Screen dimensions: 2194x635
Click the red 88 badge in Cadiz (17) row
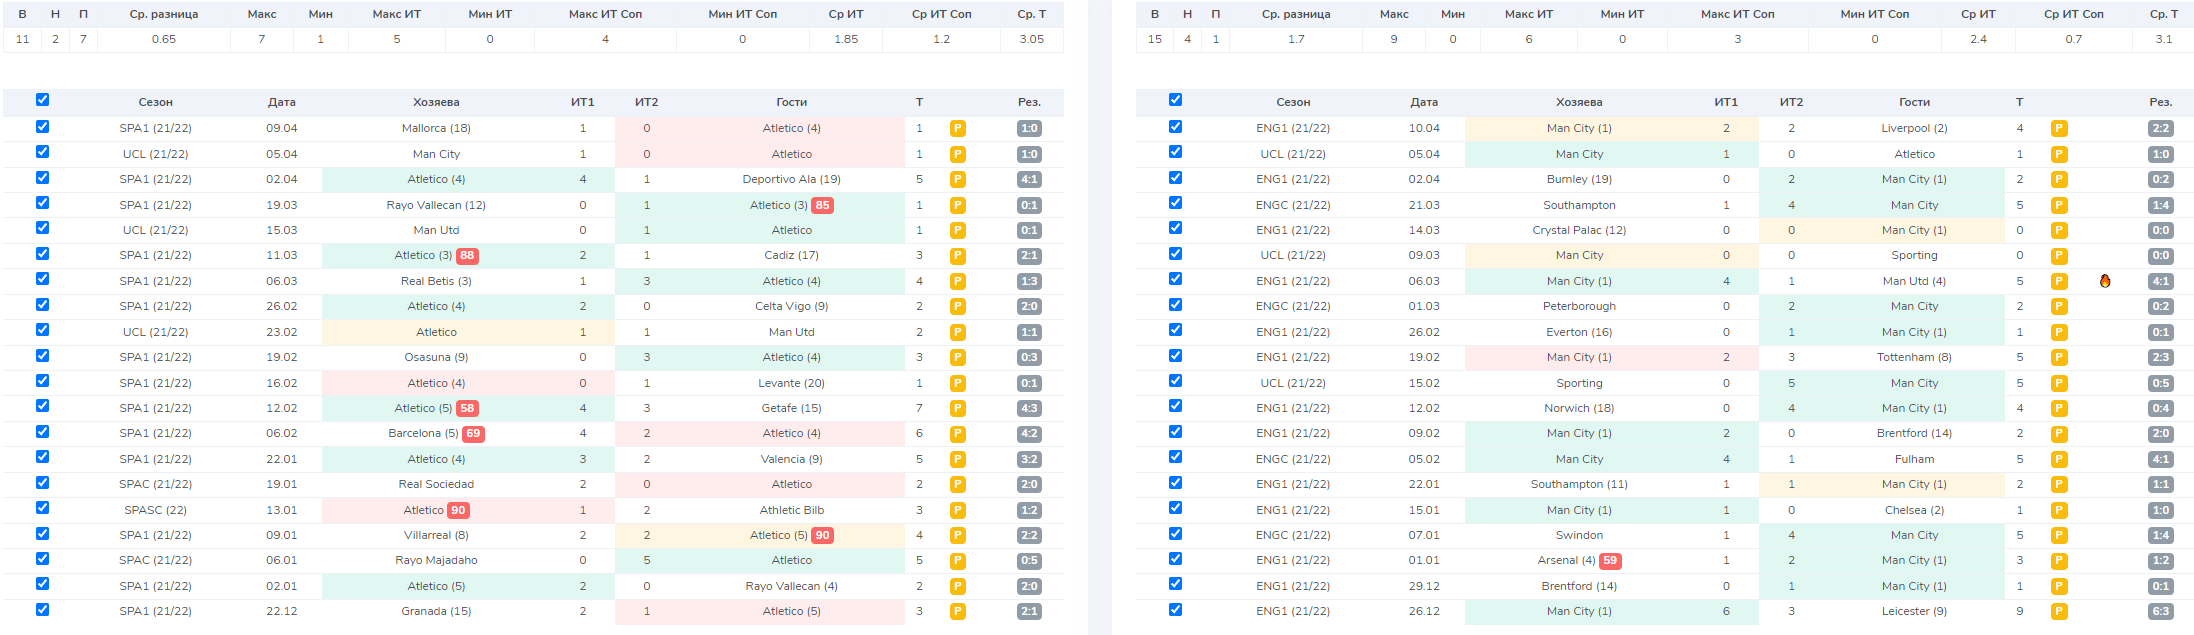[467, 255]
